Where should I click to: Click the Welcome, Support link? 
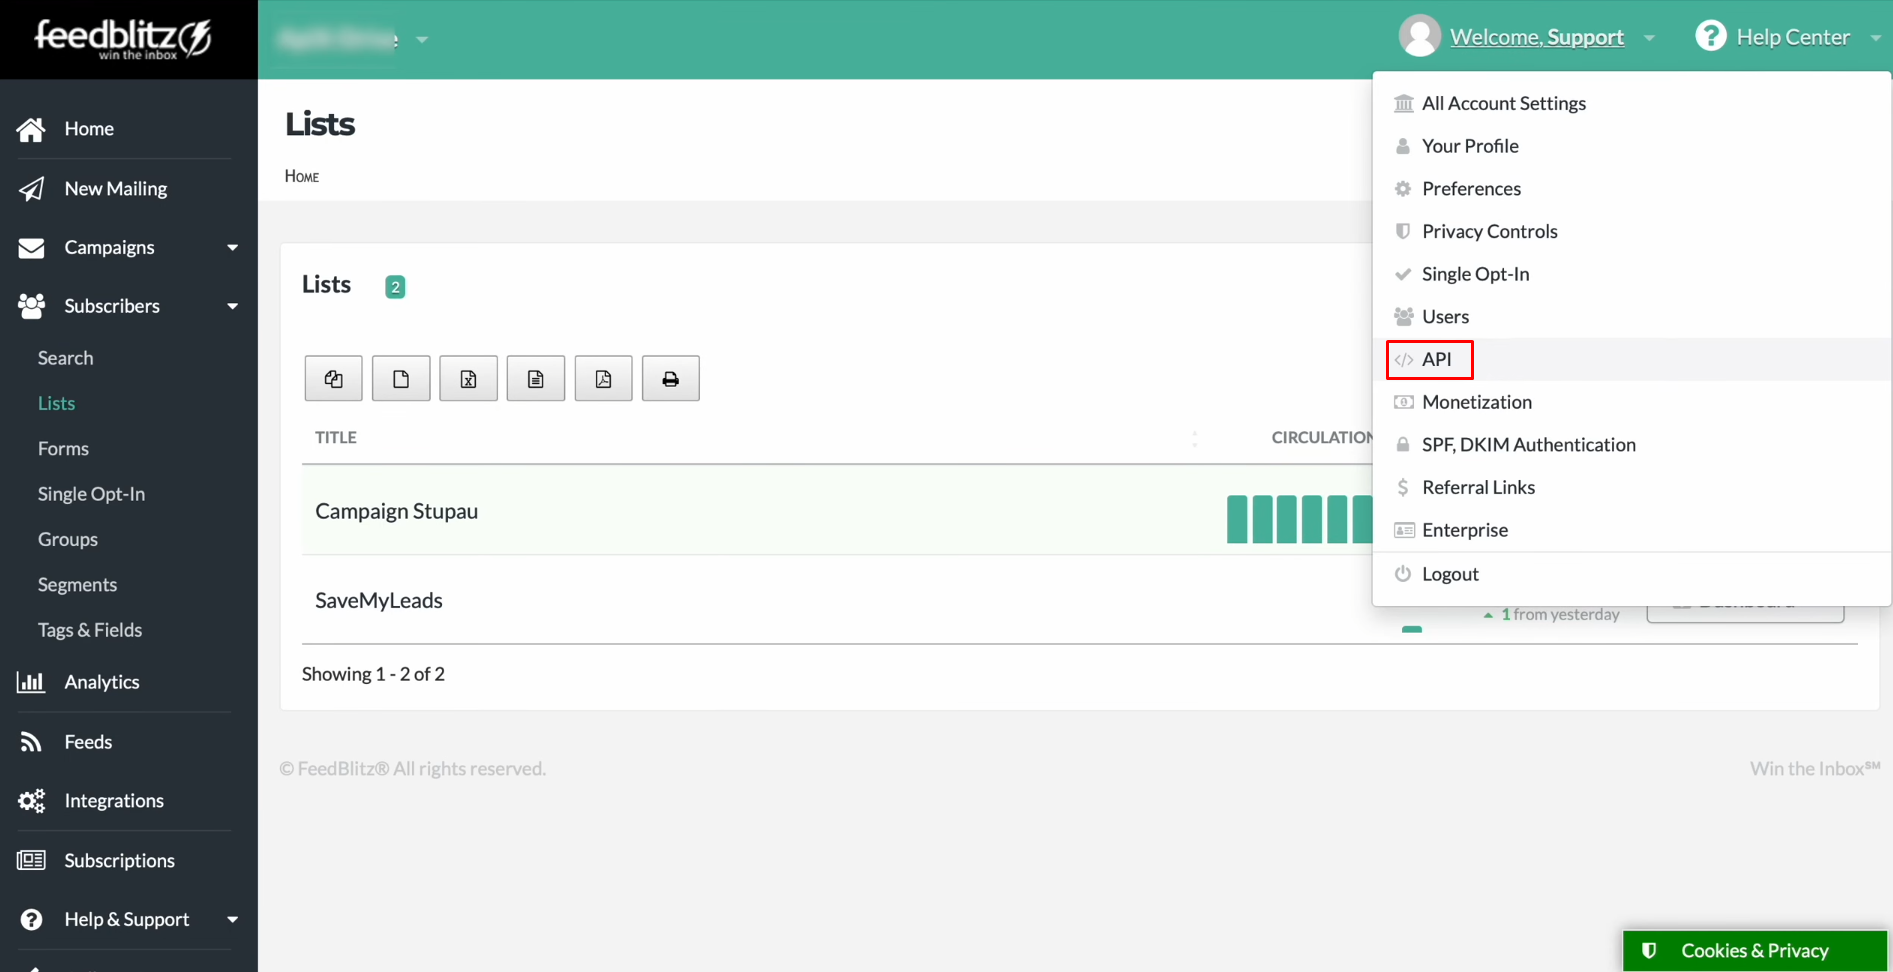tap(1536, 38)
